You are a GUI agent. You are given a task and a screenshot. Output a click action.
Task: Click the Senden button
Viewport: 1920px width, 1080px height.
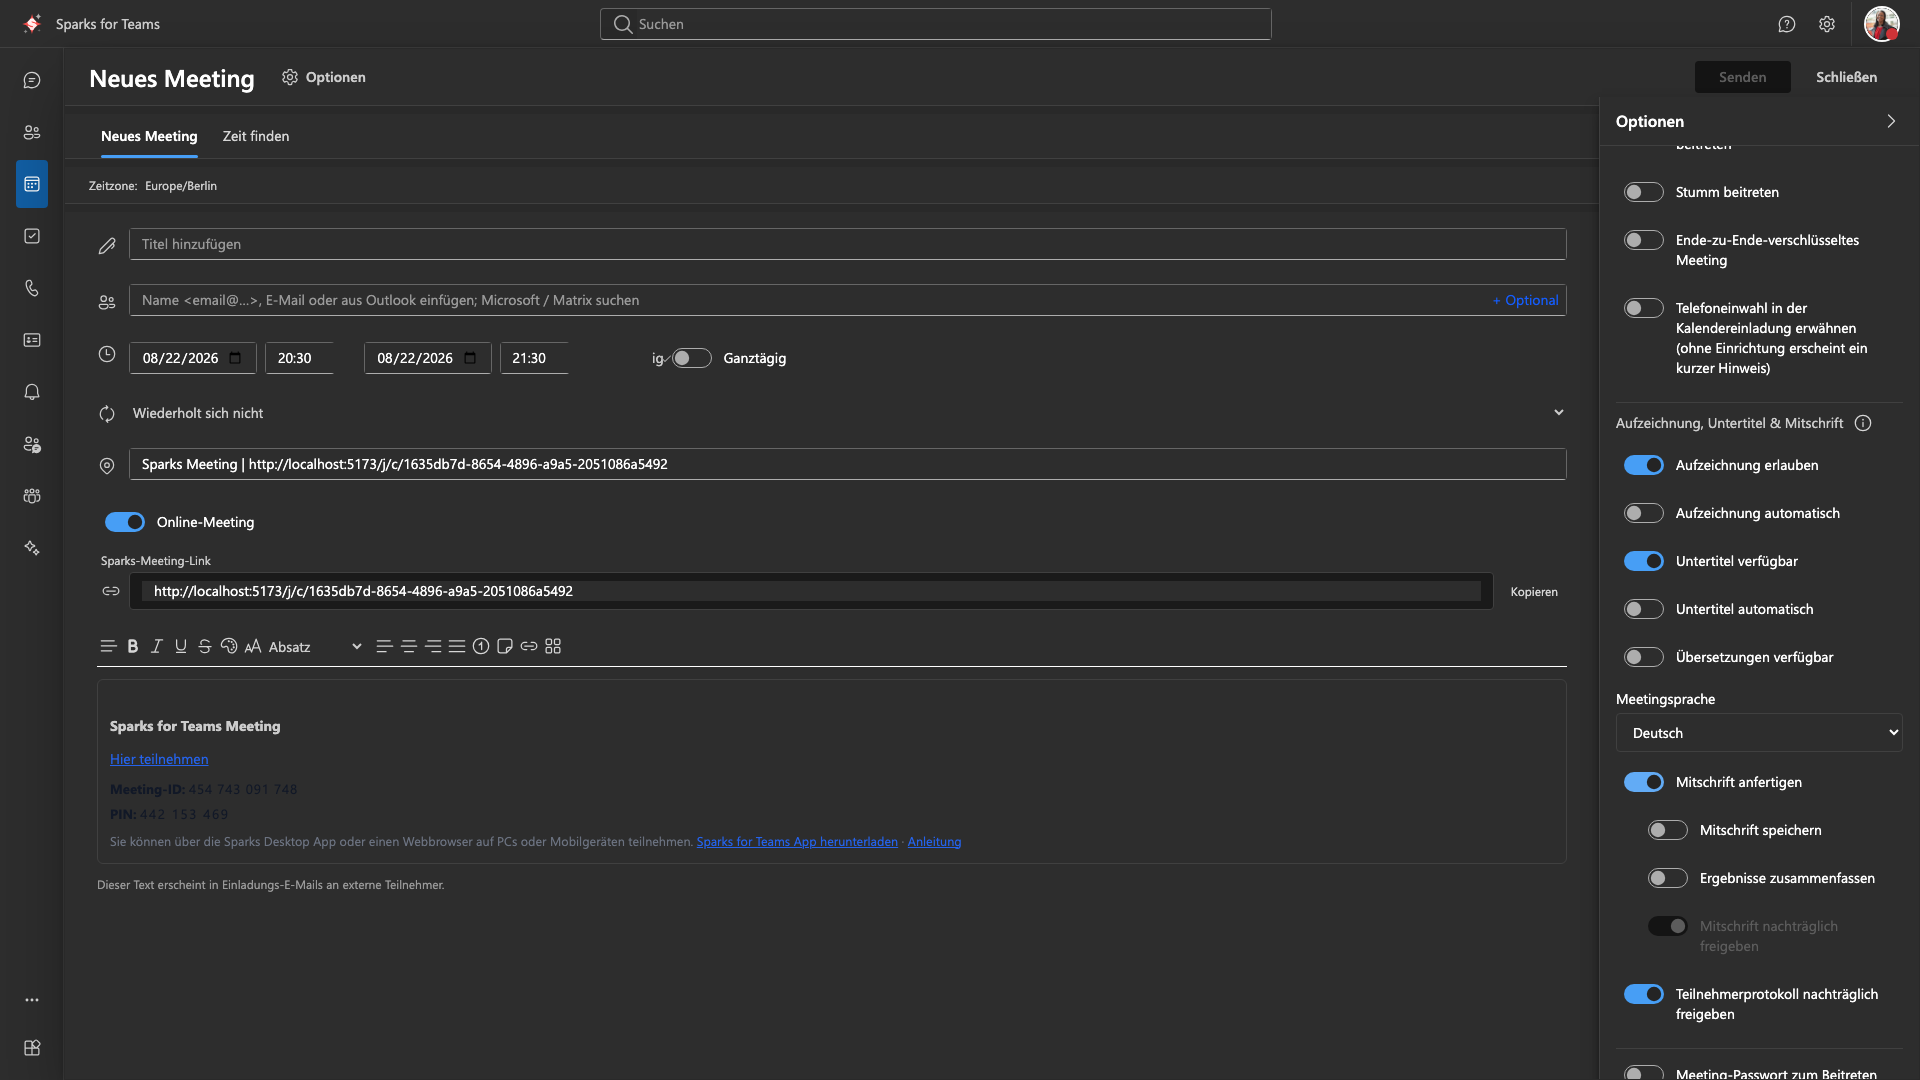pos(1742,77)
